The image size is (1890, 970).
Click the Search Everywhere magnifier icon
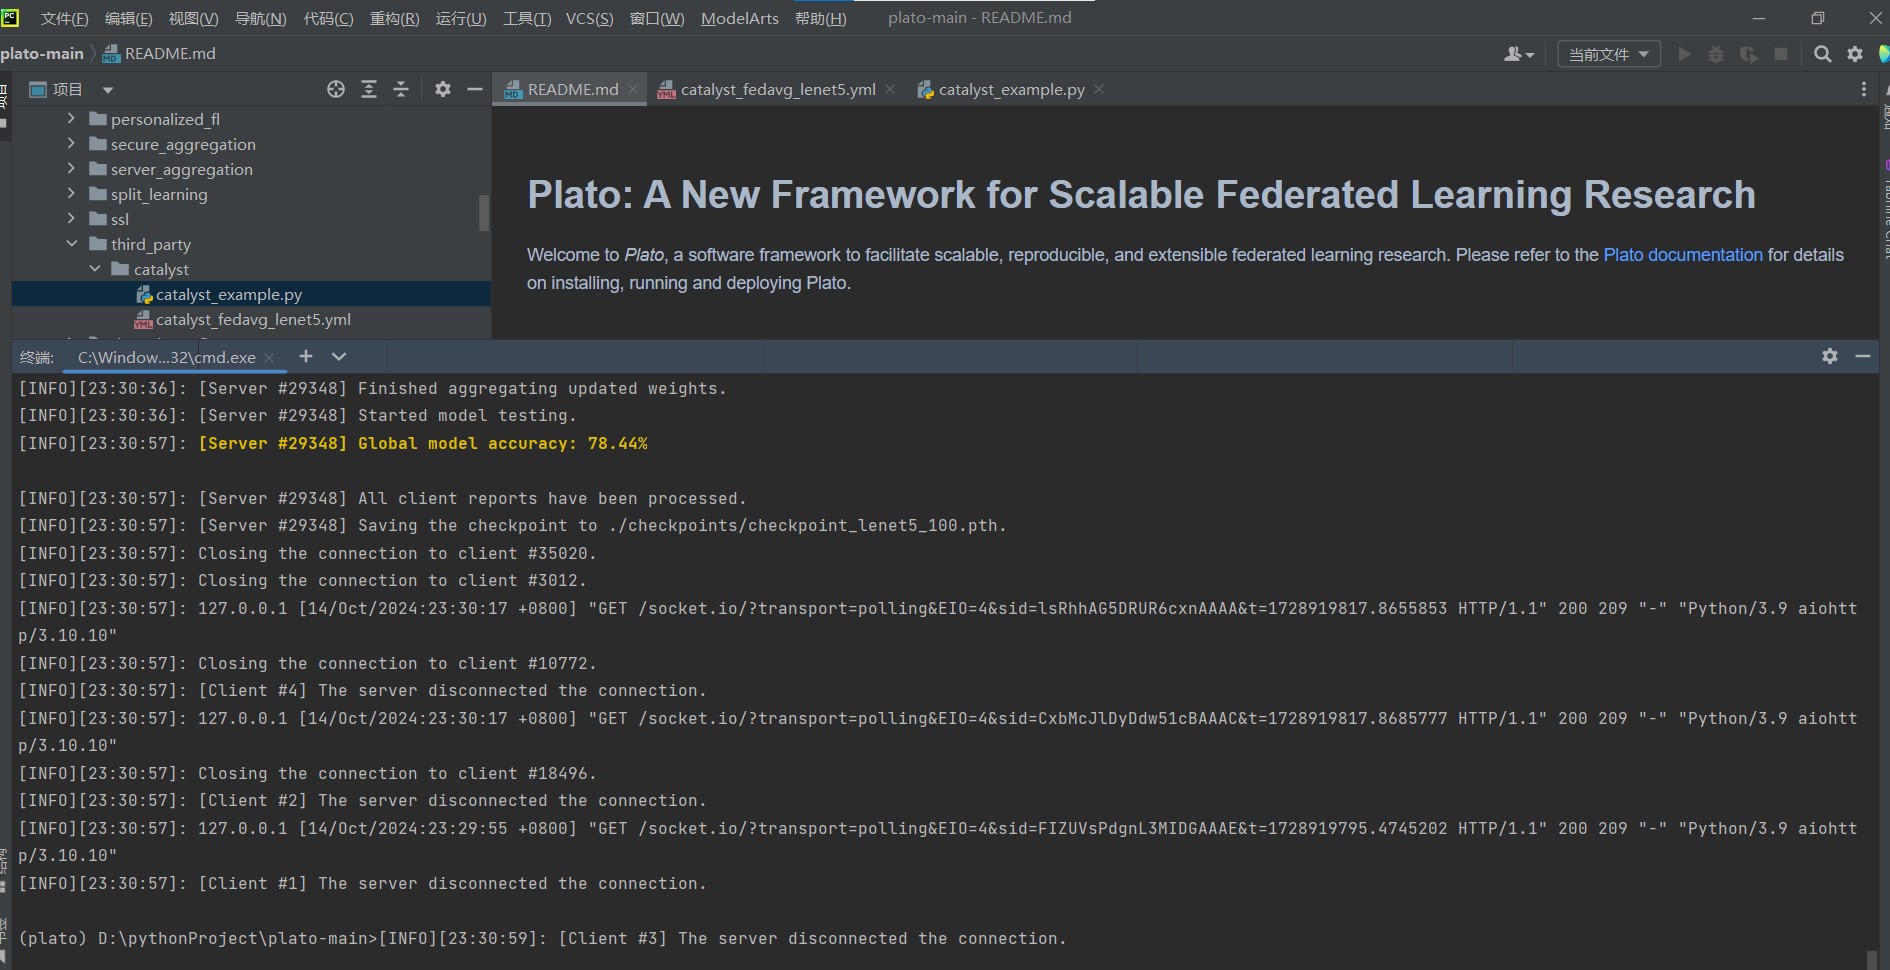pyautogui.click(x=1822, y=54)
